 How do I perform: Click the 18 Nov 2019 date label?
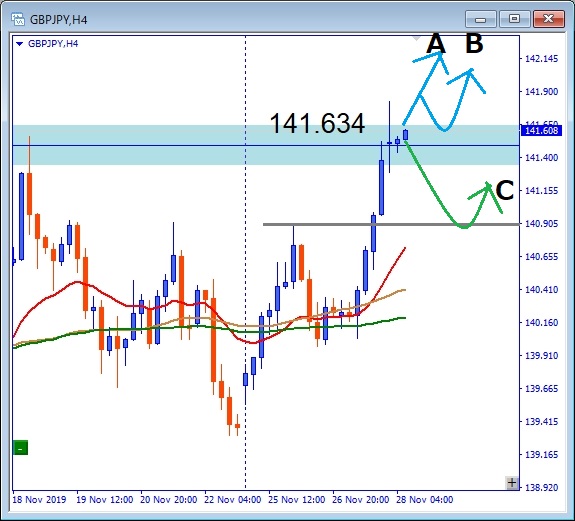click(39, 500)
